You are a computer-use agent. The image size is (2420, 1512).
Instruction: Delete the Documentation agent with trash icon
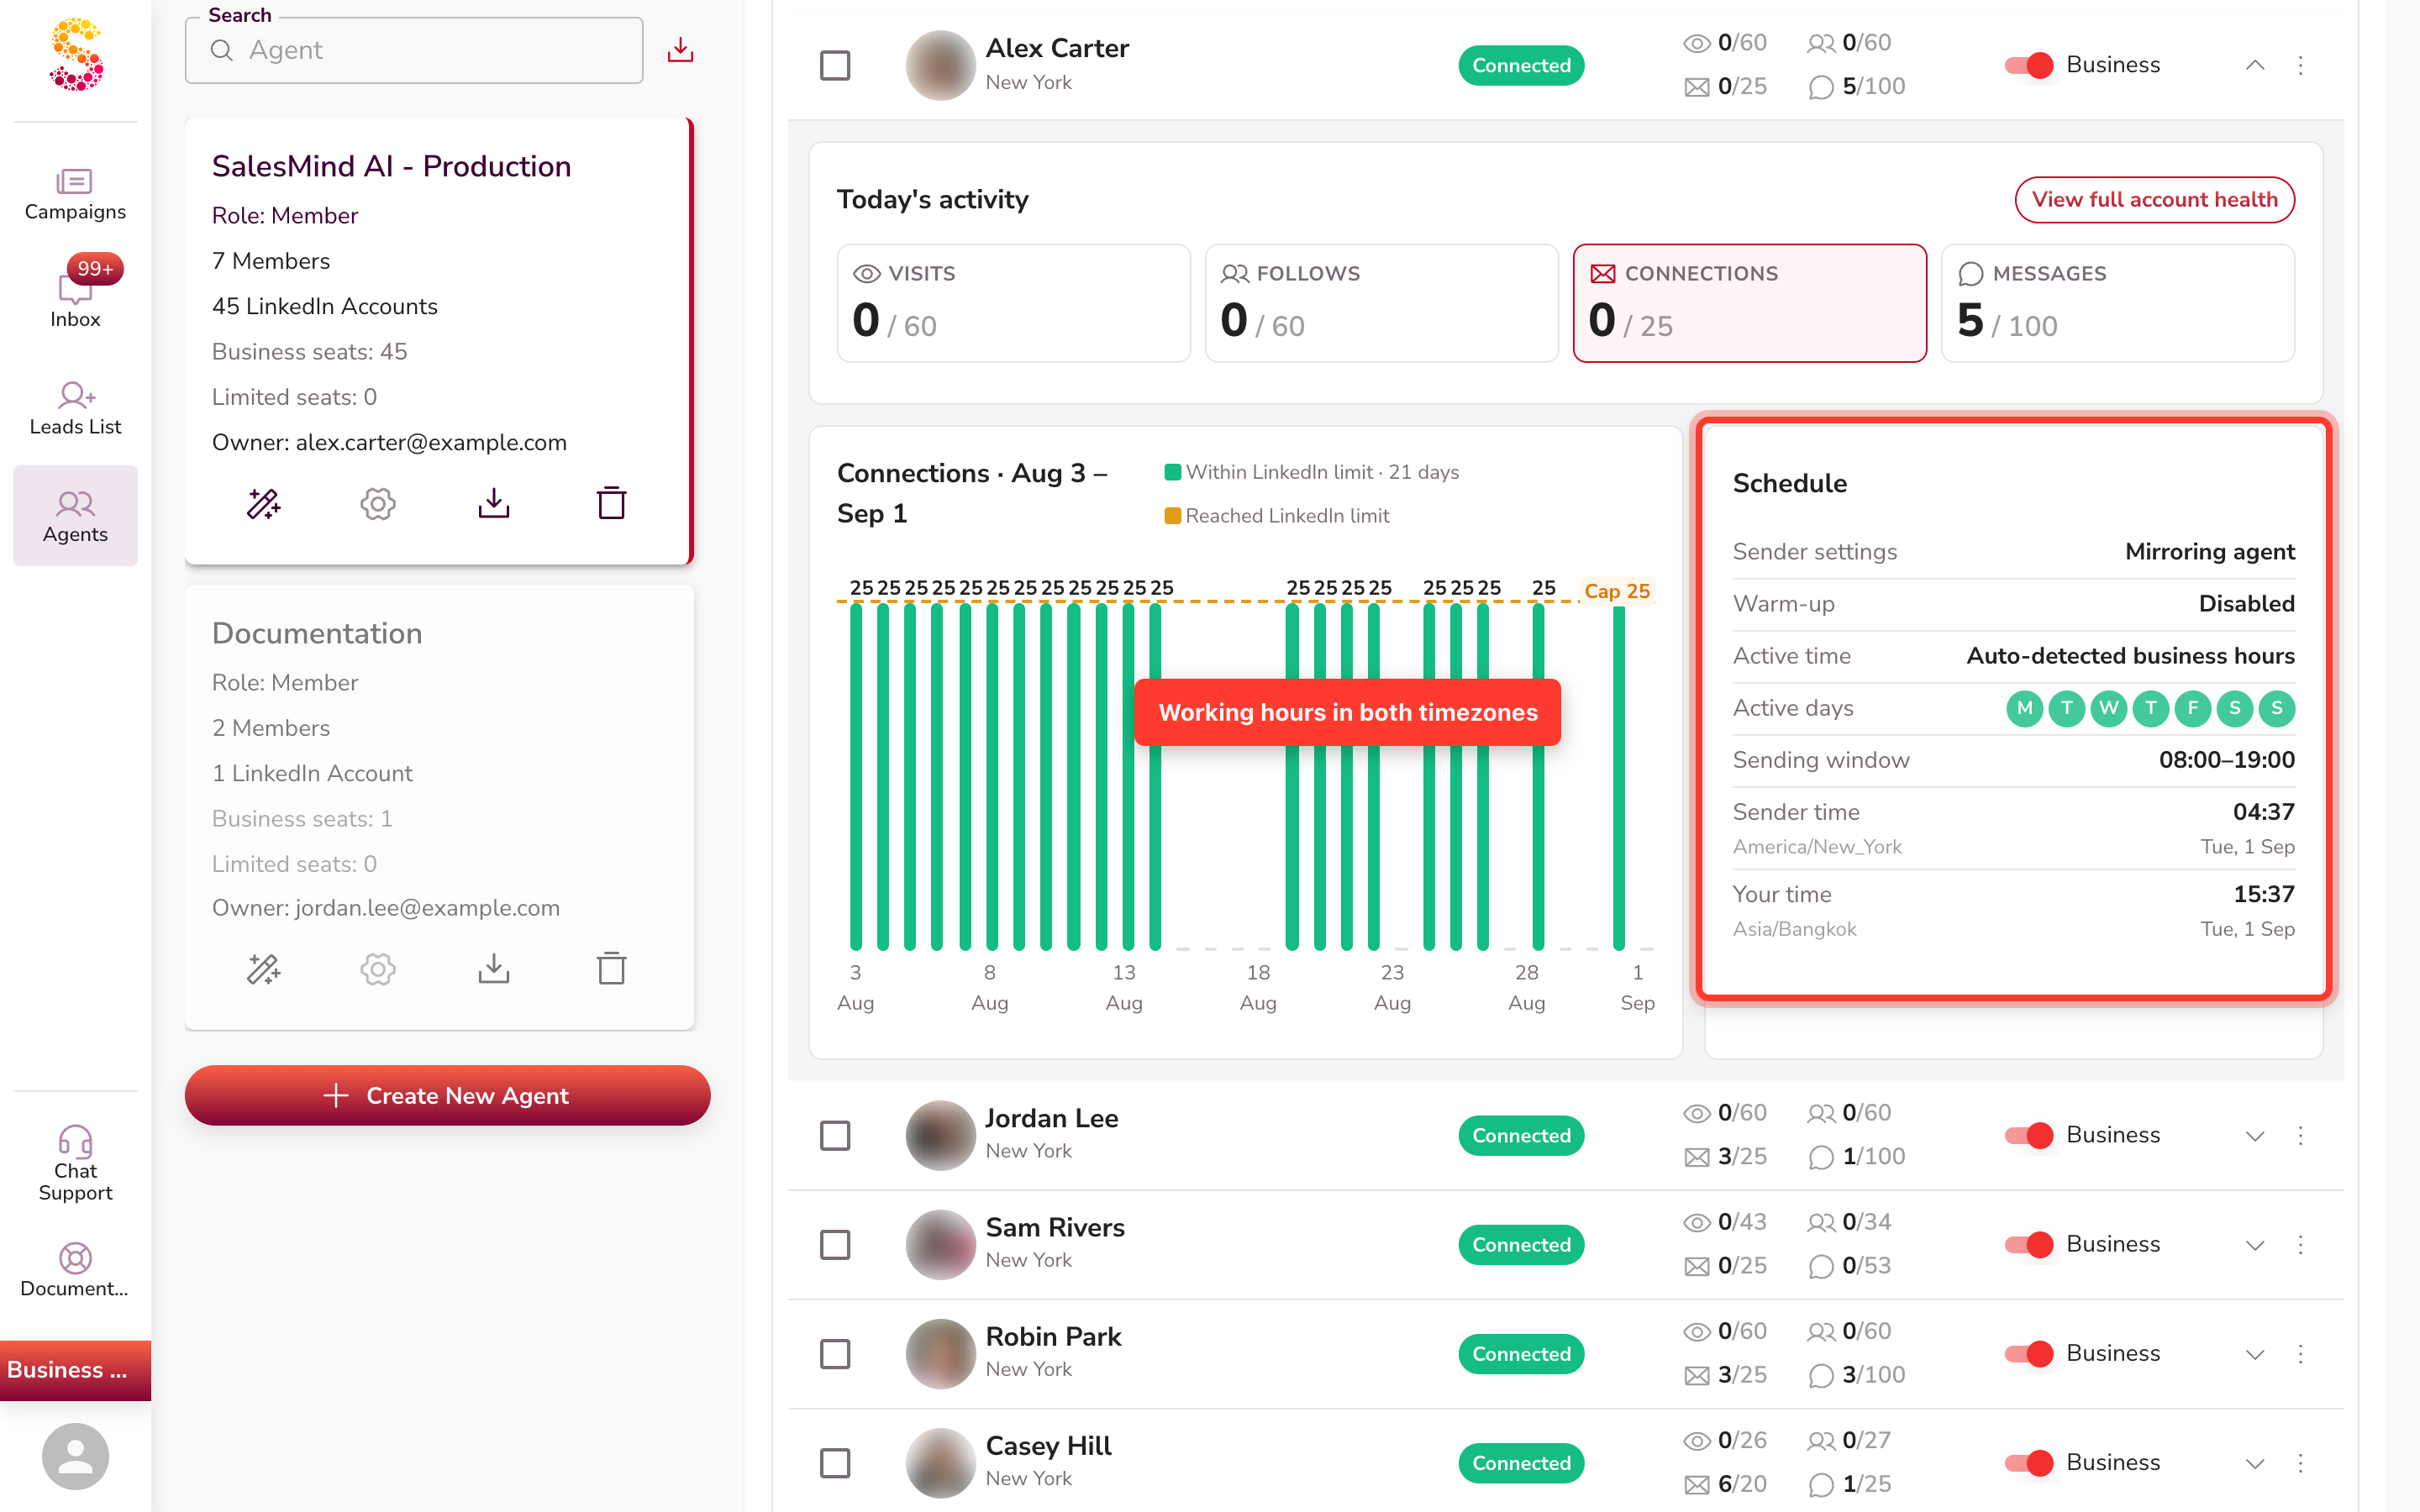611,968
